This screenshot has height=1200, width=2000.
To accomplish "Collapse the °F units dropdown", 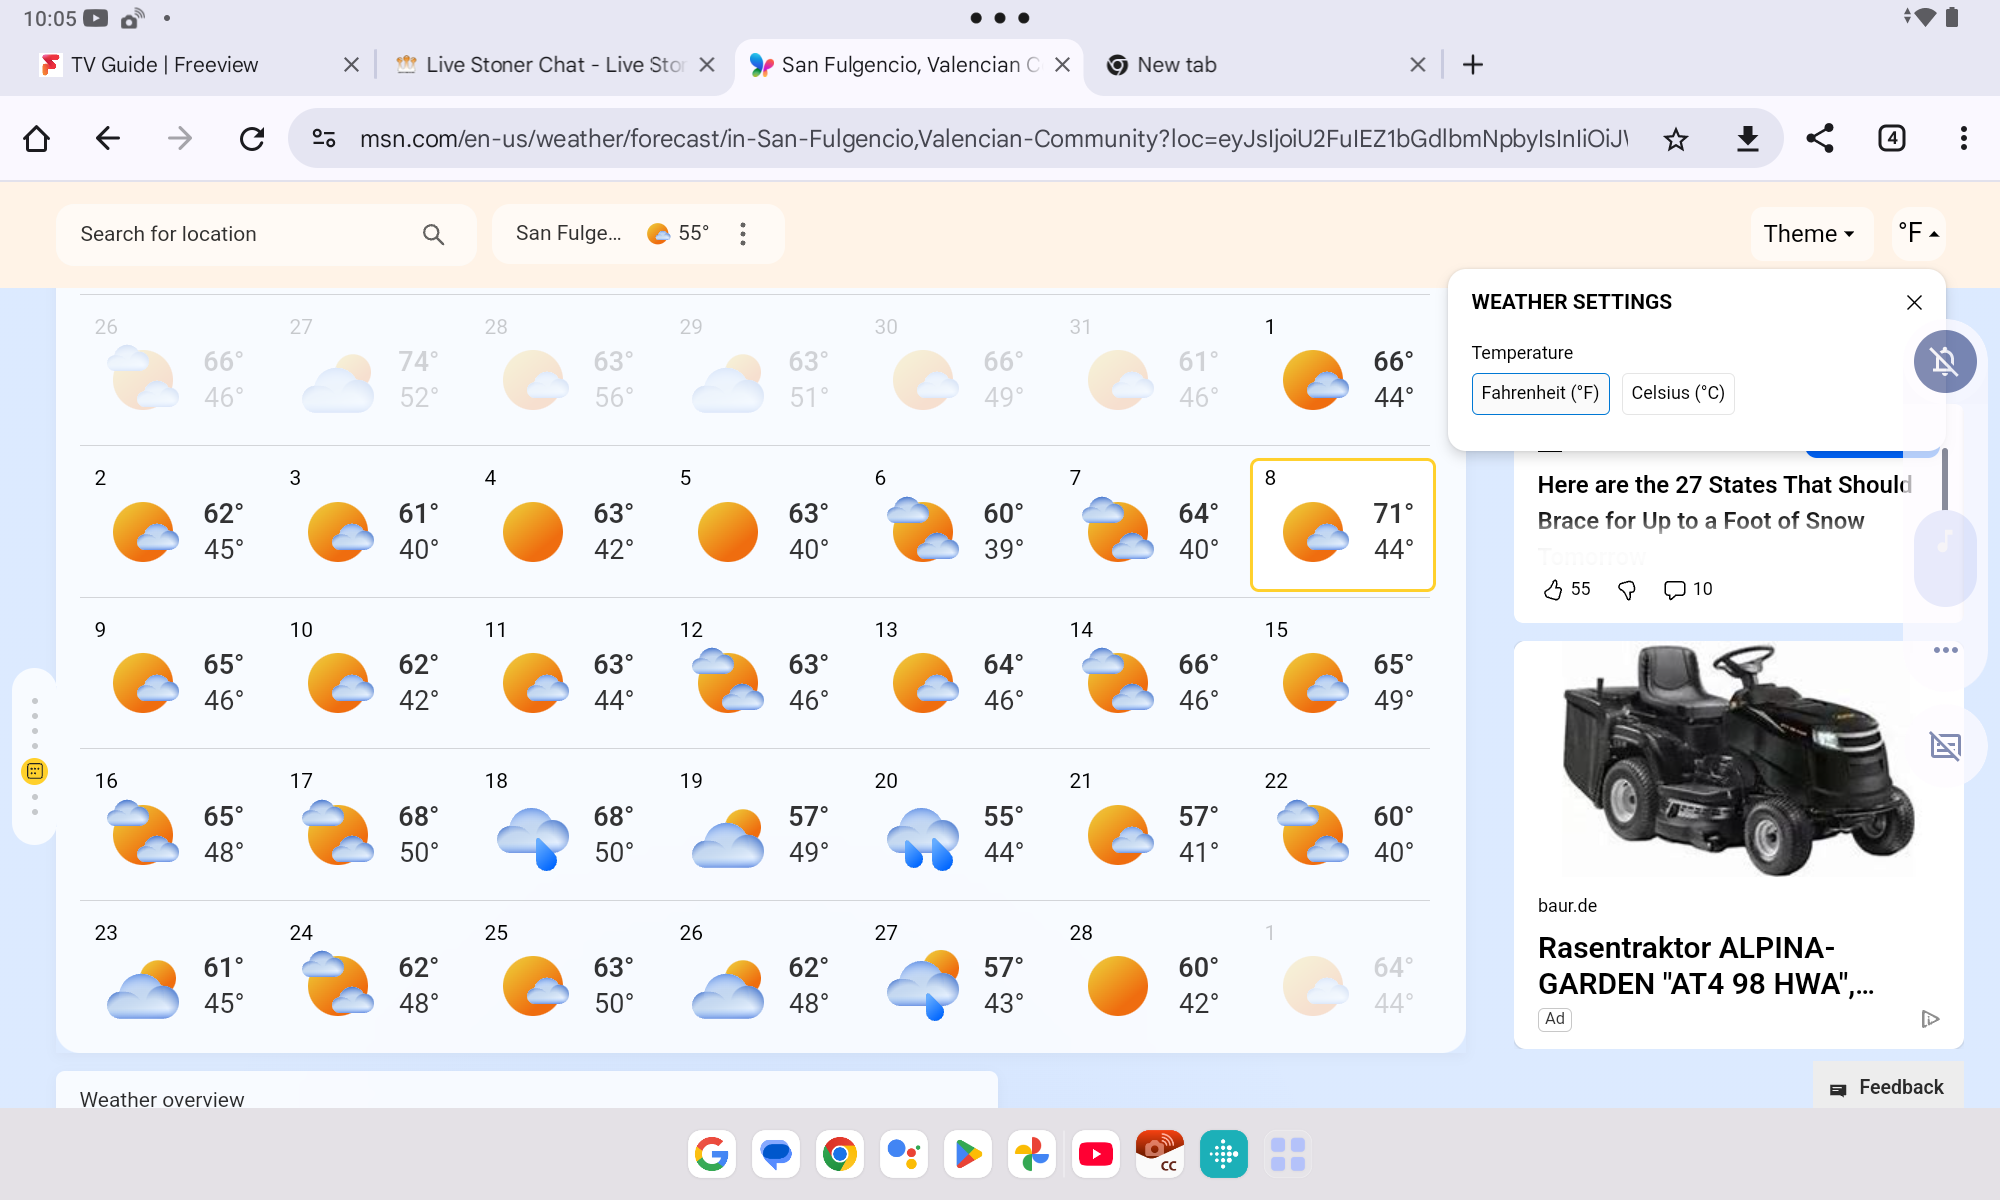I will click(x=1918, y=234).
